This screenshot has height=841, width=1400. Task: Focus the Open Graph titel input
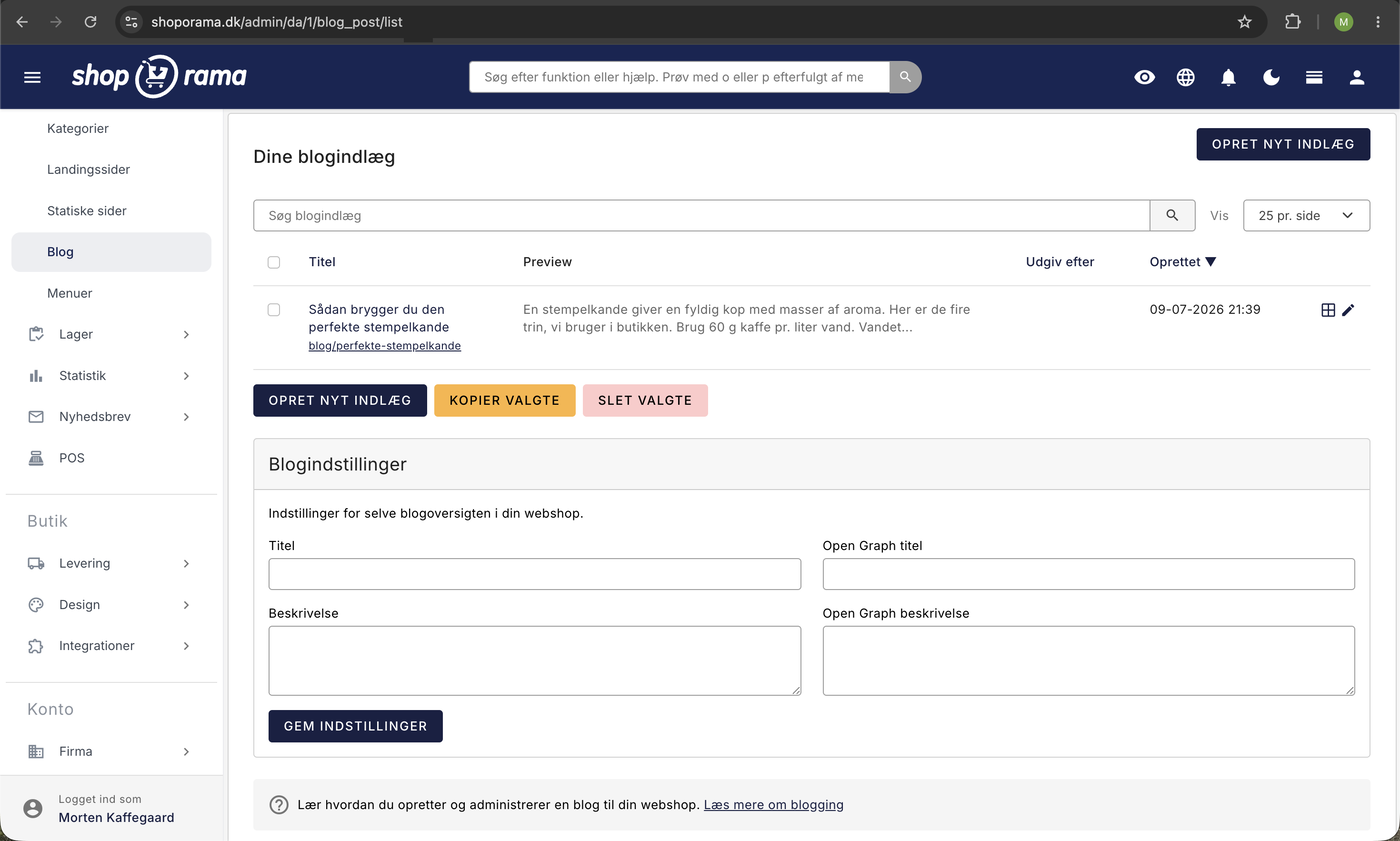[1089, 574]
